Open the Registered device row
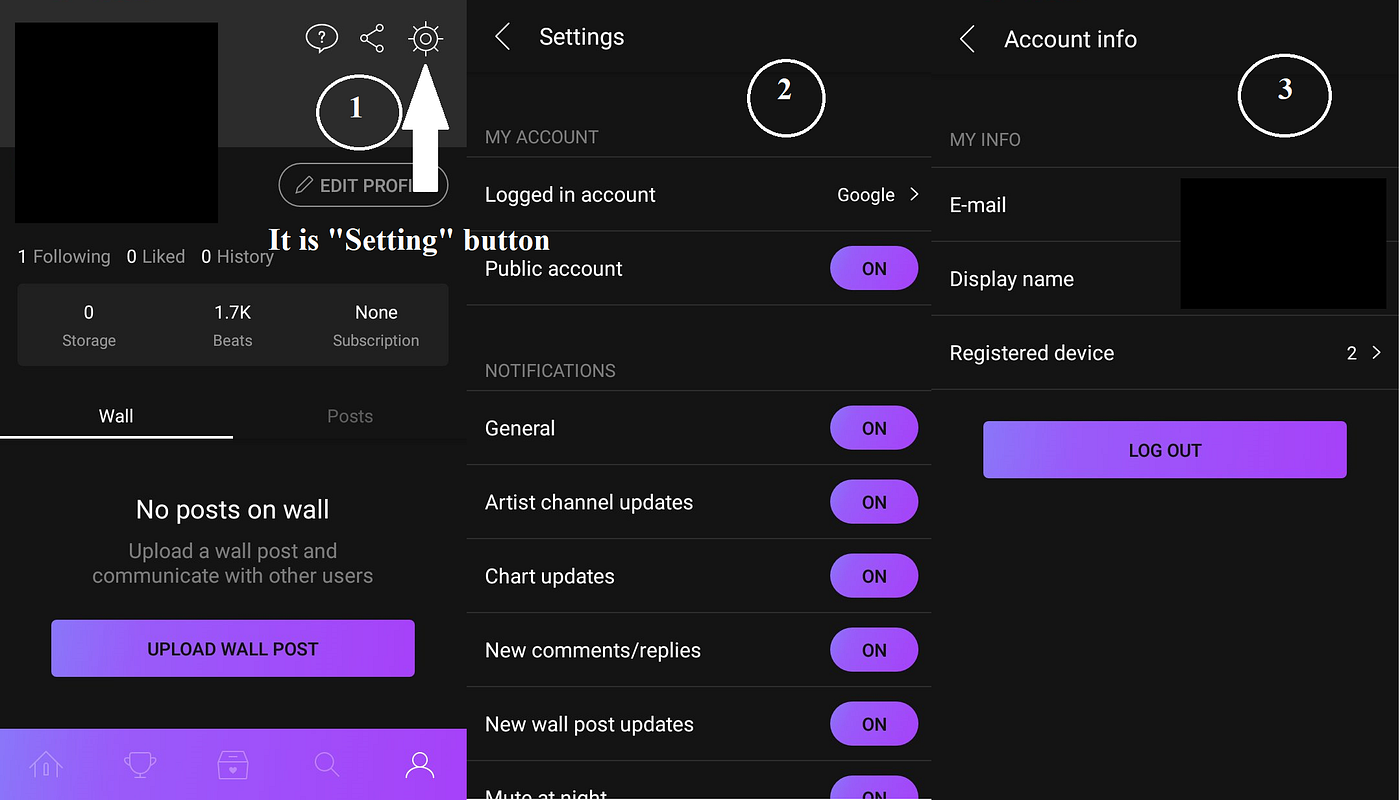The width and height of the screenshot is (1400, 800). click(1165, 353)
